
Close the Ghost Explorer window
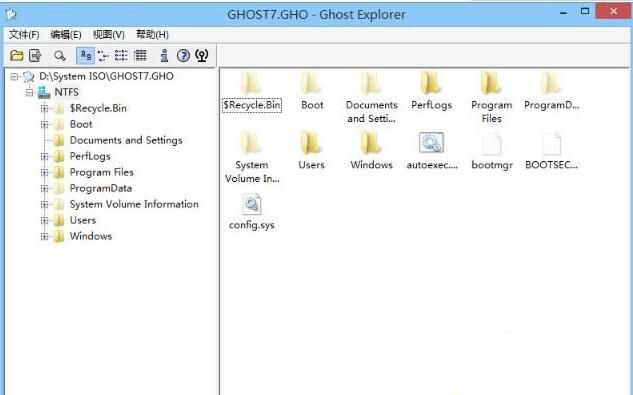[x=613, y=11]
